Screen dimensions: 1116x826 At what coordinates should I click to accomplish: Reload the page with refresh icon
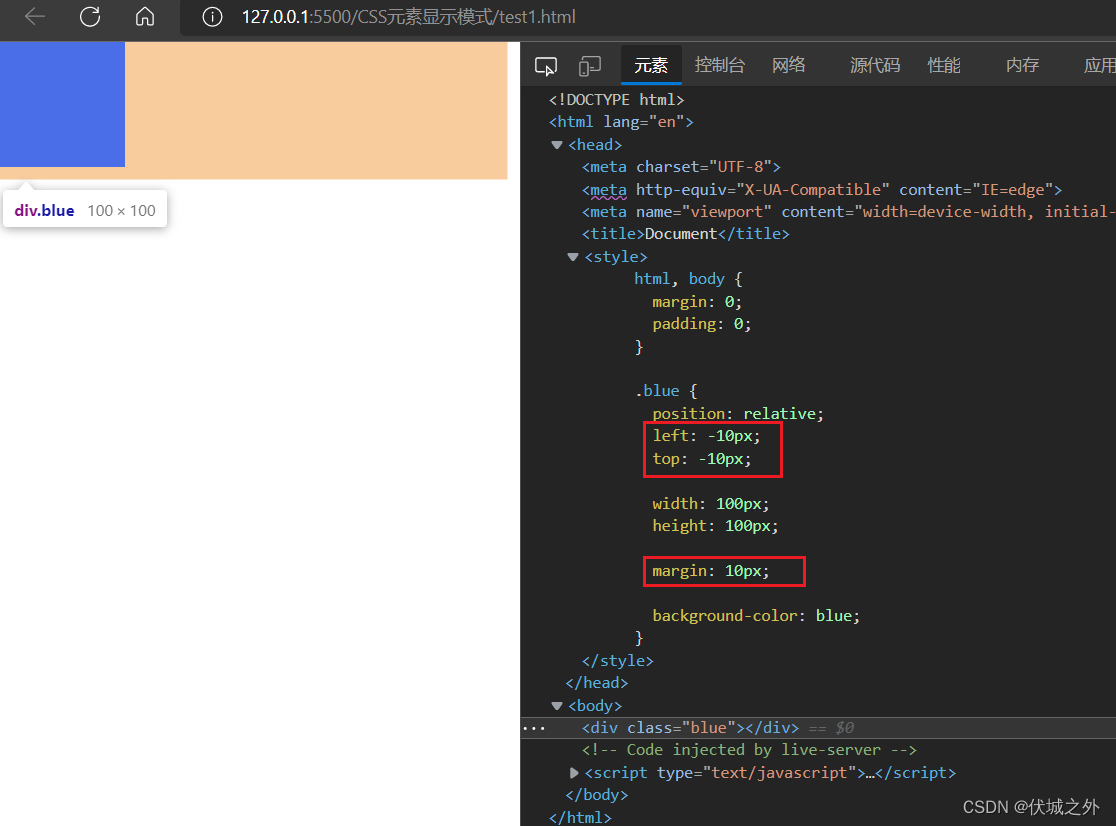[x=90, y=16]
